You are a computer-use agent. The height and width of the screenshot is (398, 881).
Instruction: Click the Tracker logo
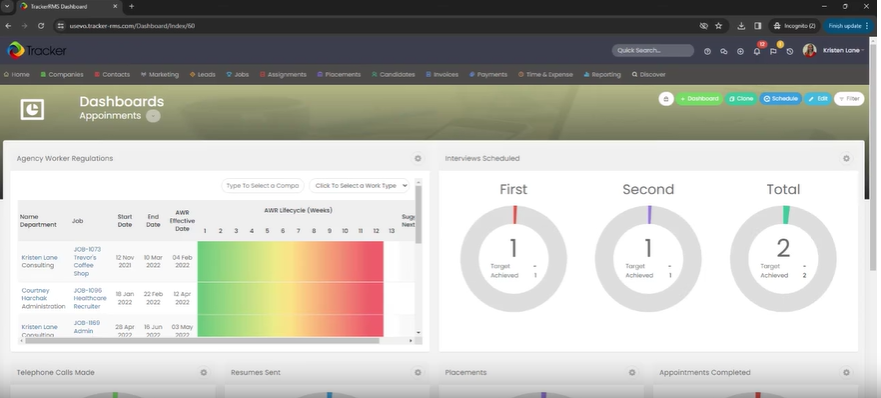[37, 51]
